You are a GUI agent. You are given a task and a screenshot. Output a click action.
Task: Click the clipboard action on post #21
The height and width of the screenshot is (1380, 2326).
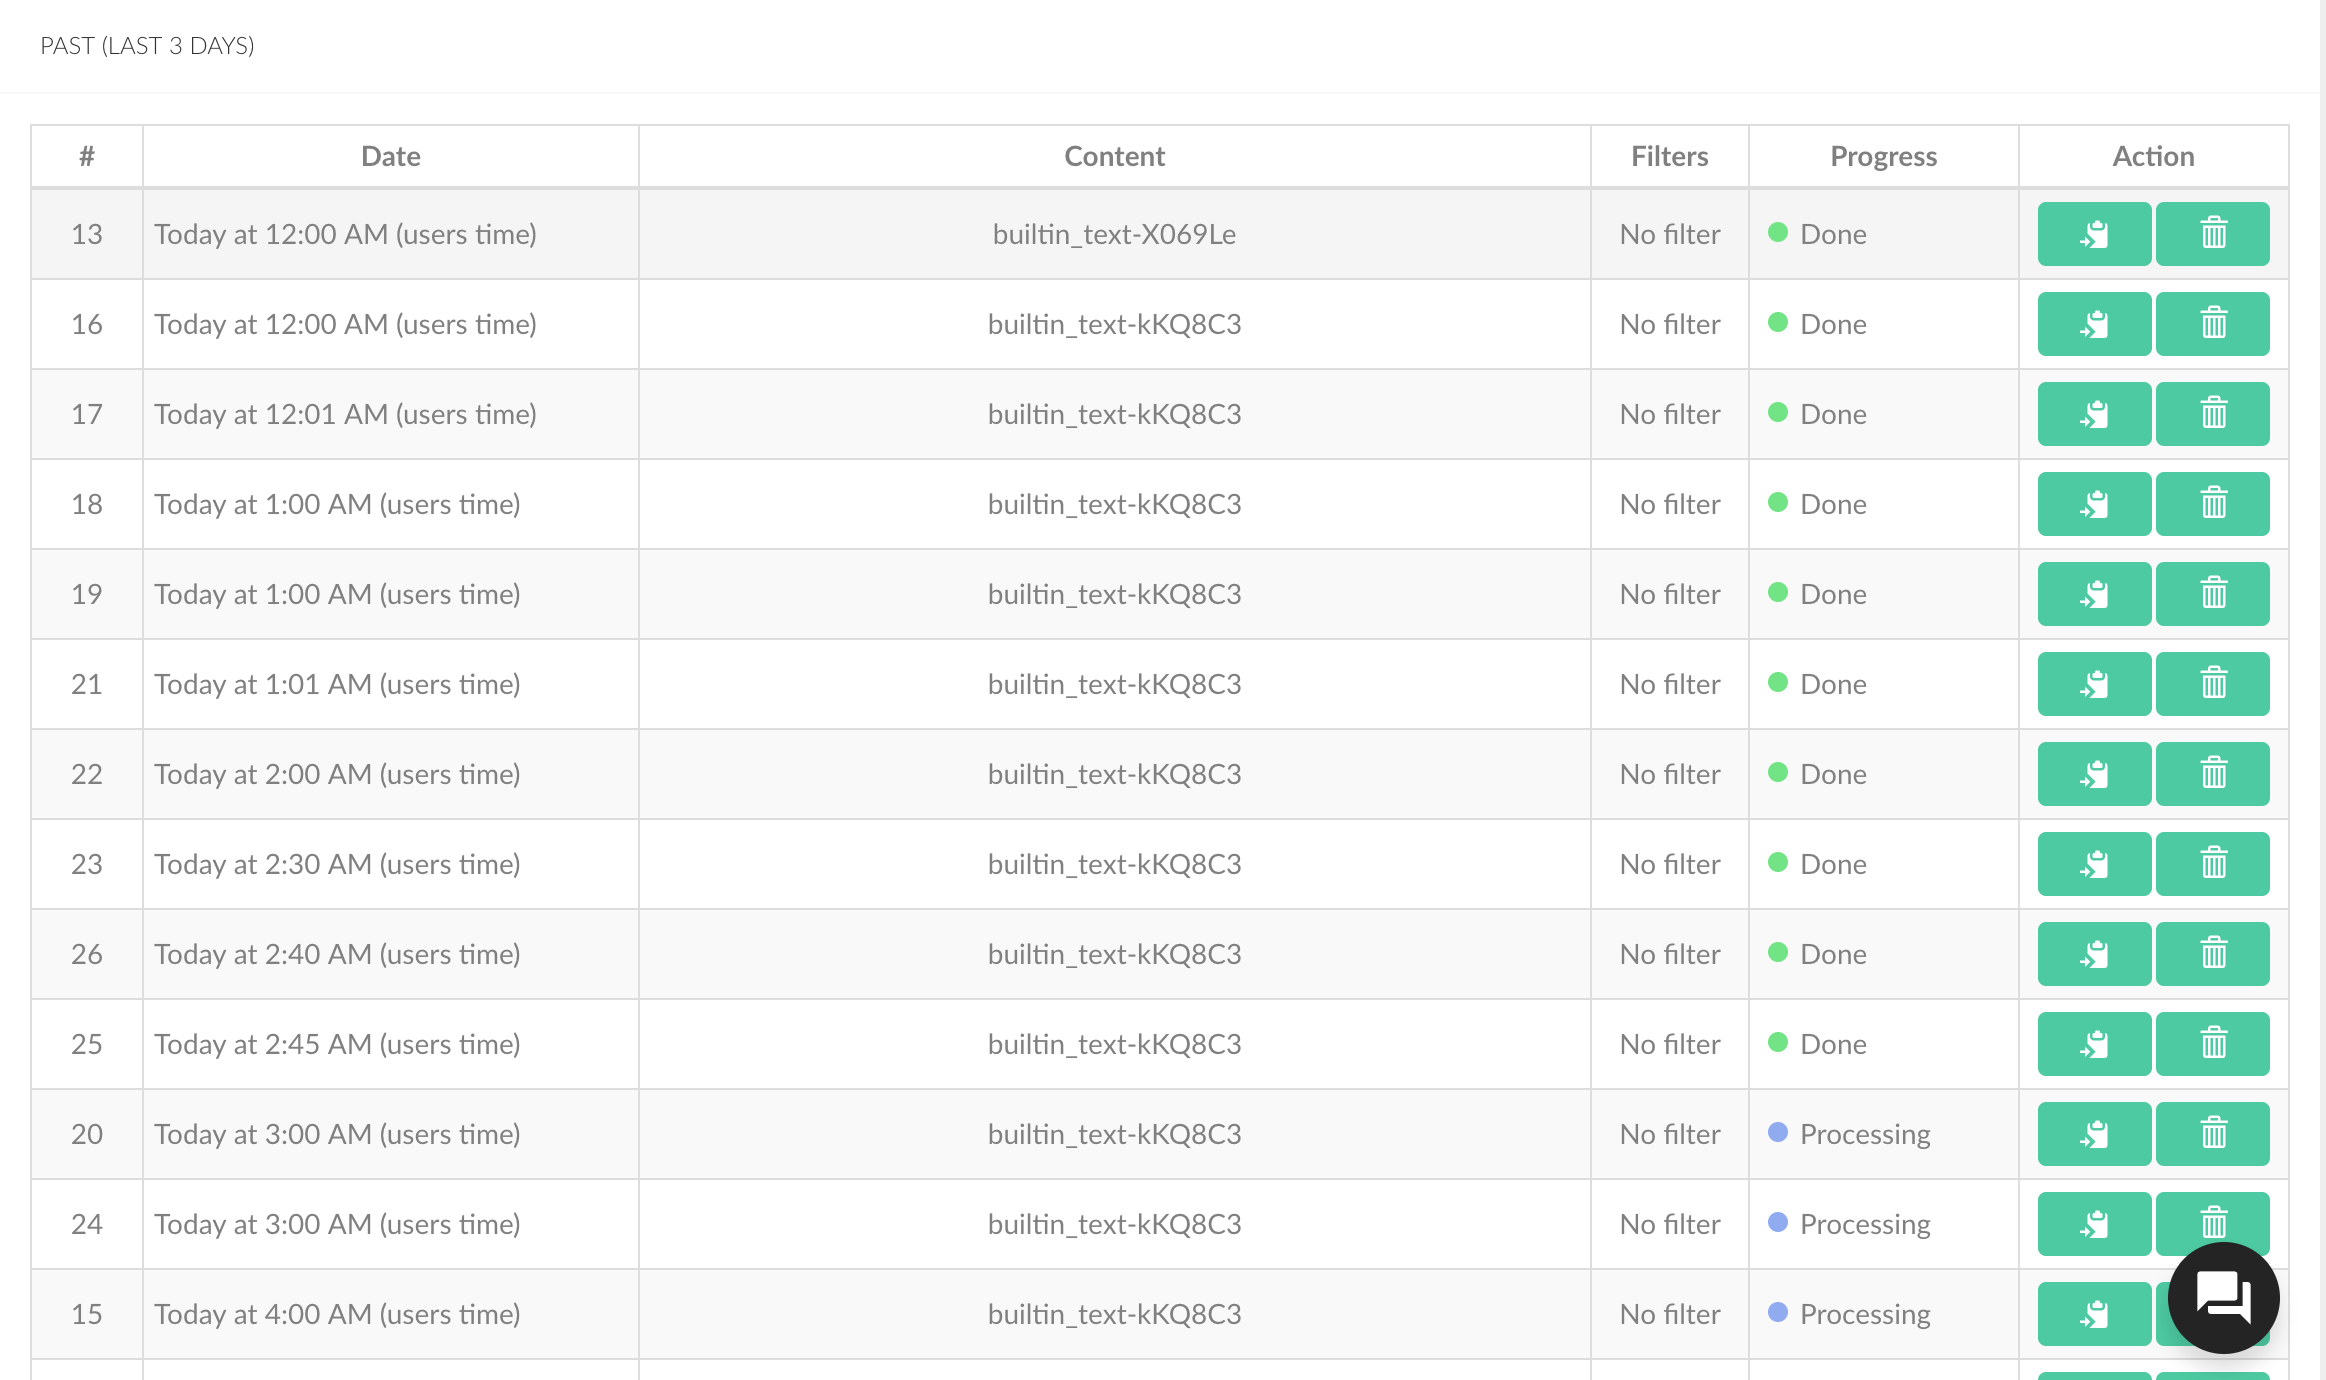[x=2093, y=684]
